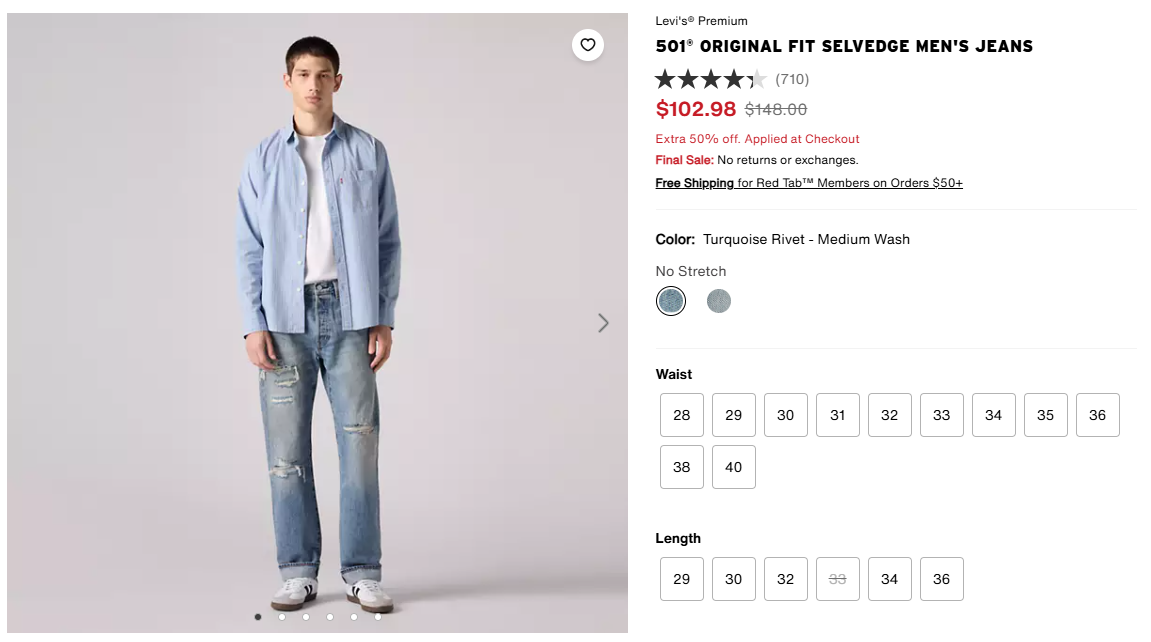The image size is (1151, 642).
Task: Select waist size 34
Action: tap(994, 415)
